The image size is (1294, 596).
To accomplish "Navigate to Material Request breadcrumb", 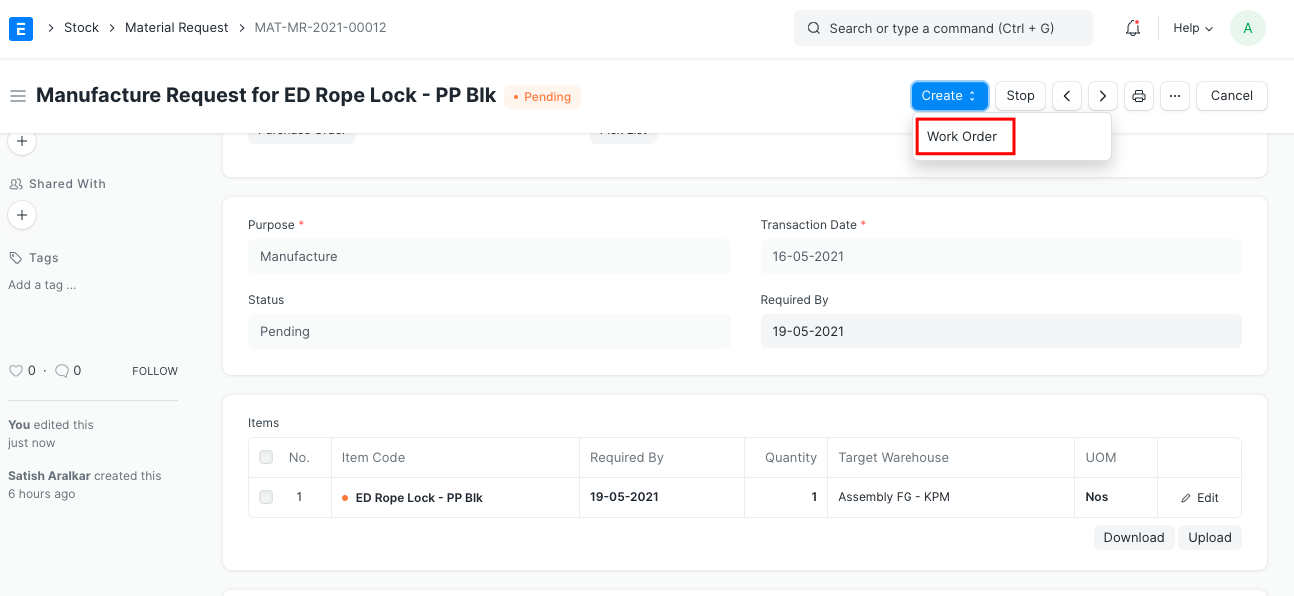I will 176,28.
